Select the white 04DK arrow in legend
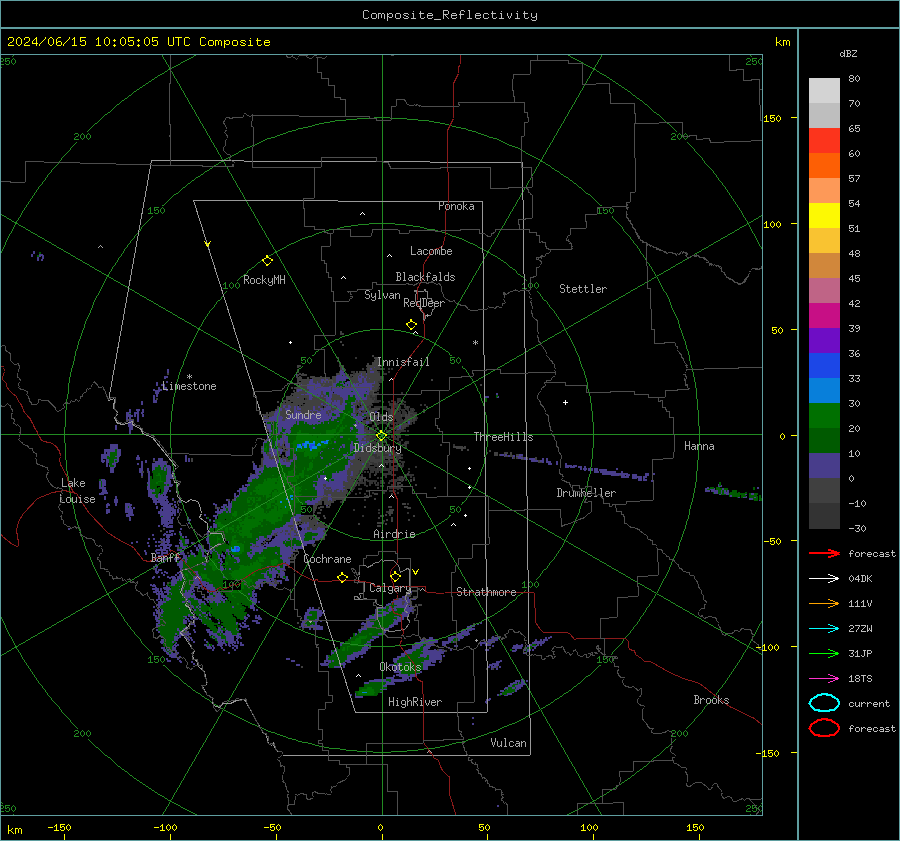This screenshot has width=900, height=841. (x=824, y=578)
